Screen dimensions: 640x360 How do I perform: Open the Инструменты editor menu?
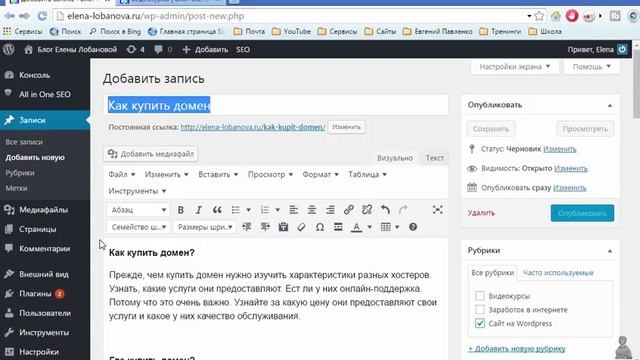pyautogui.click(x=137, y=191)
